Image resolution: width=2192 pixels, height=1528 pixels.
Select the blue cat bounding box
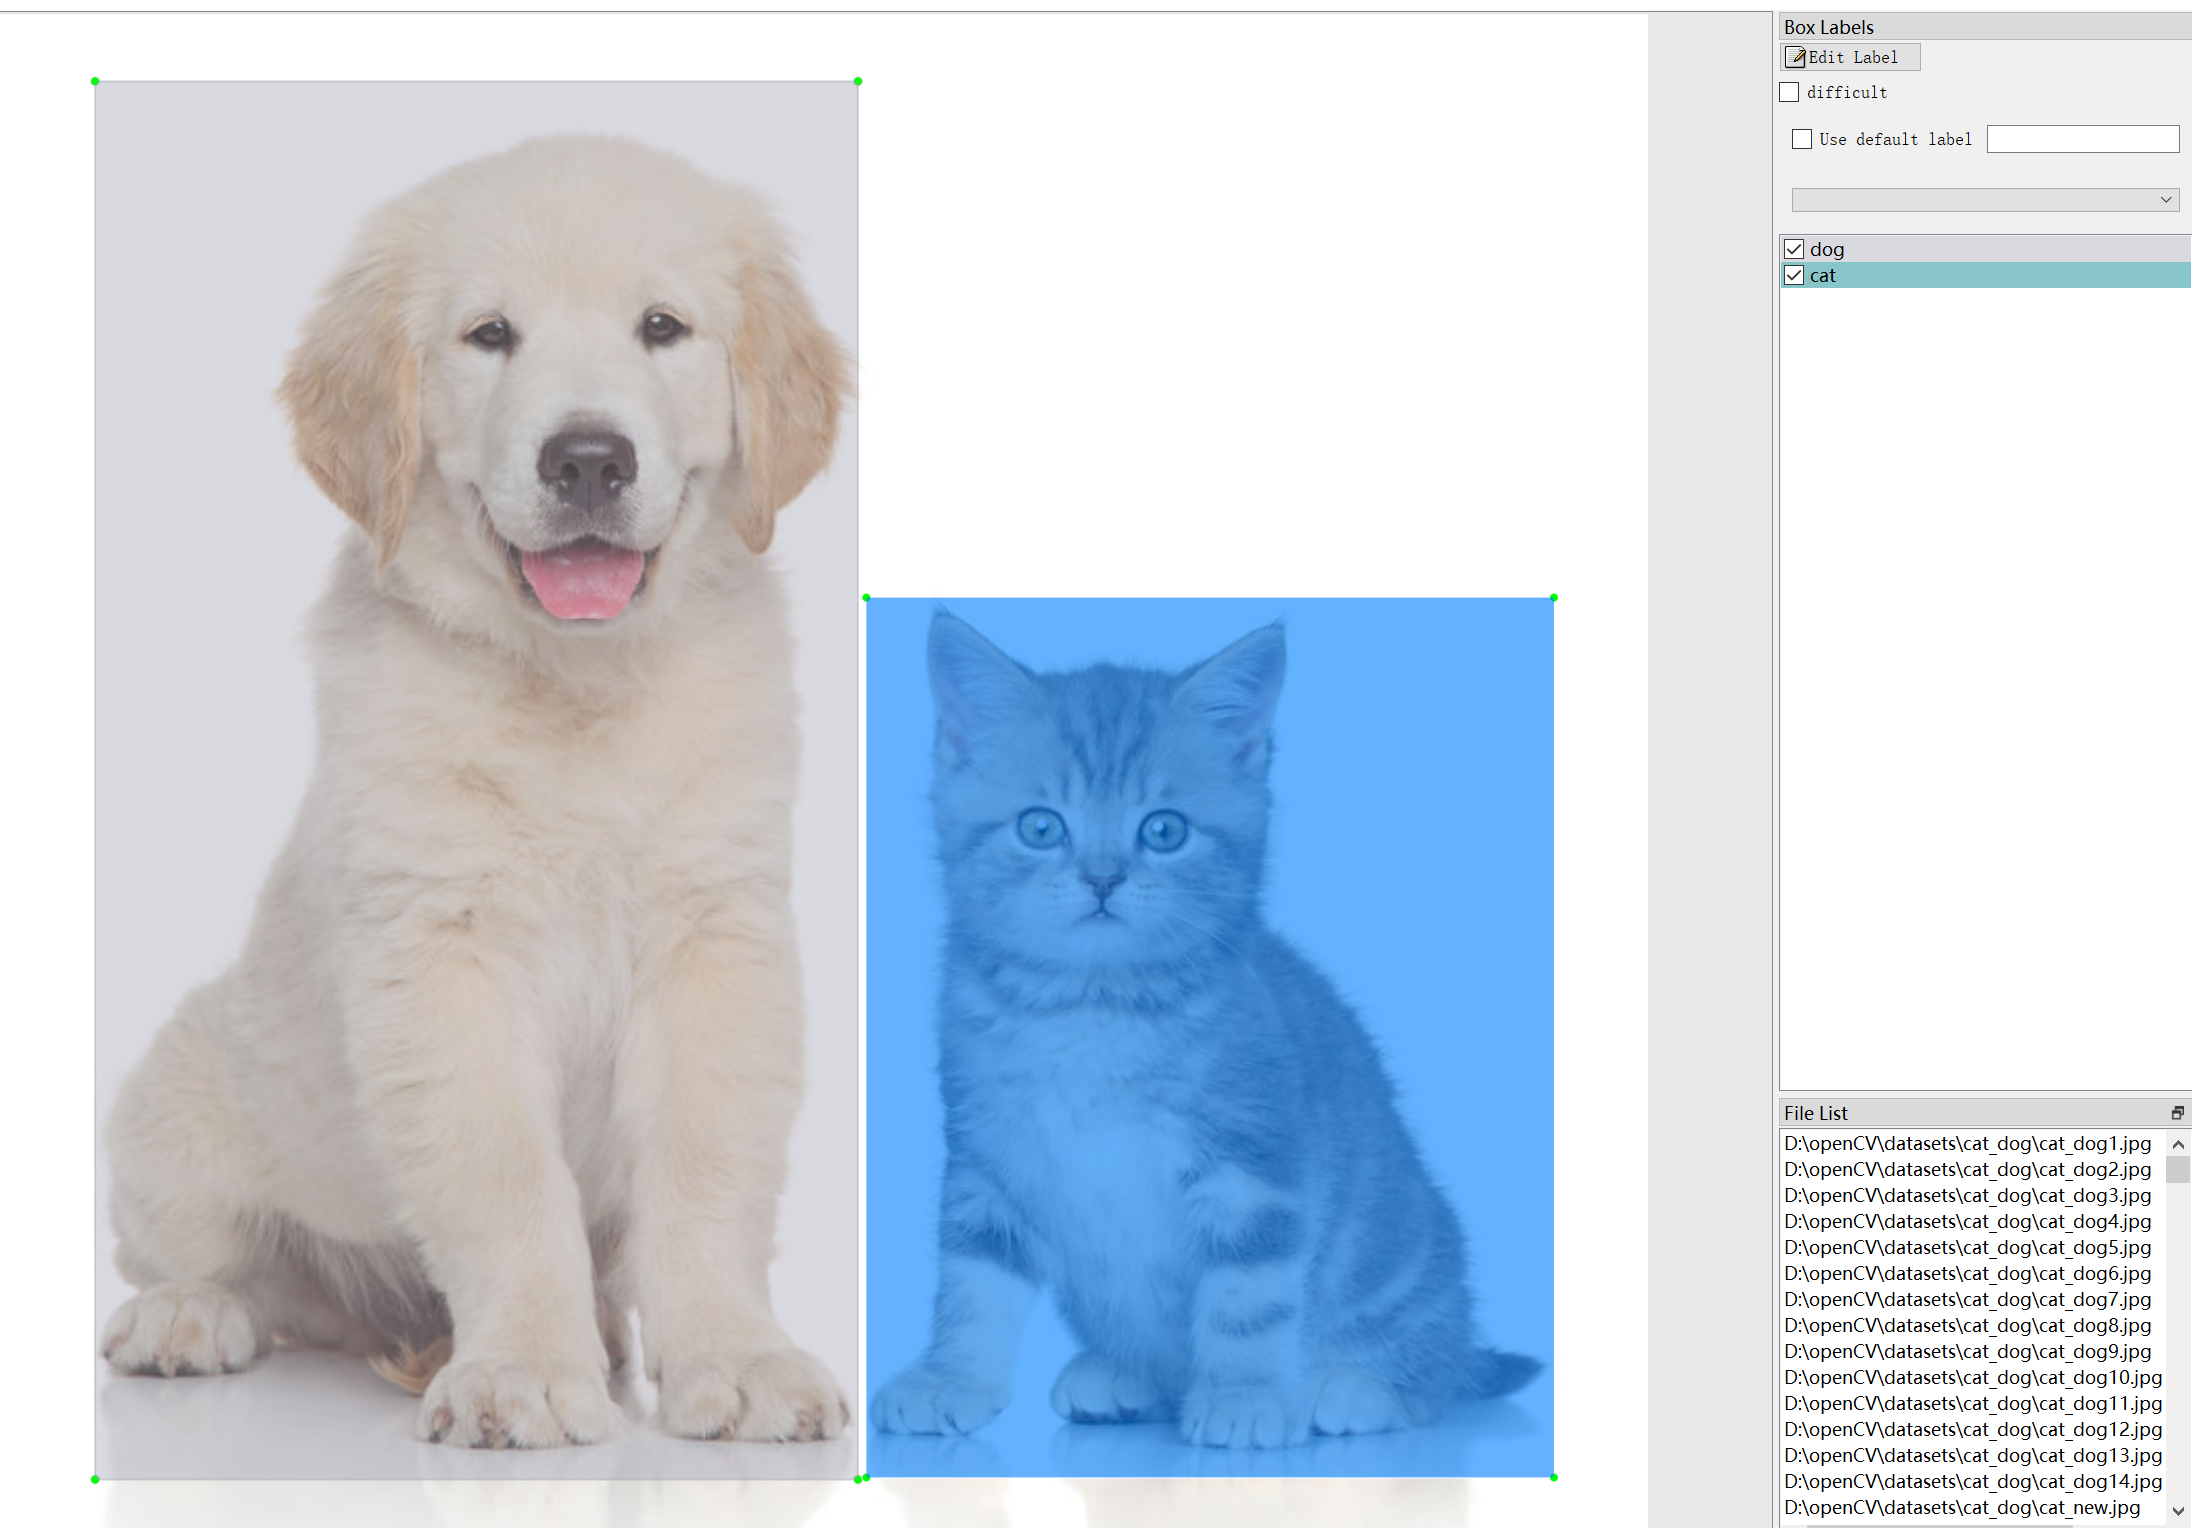point(1210,1037)
